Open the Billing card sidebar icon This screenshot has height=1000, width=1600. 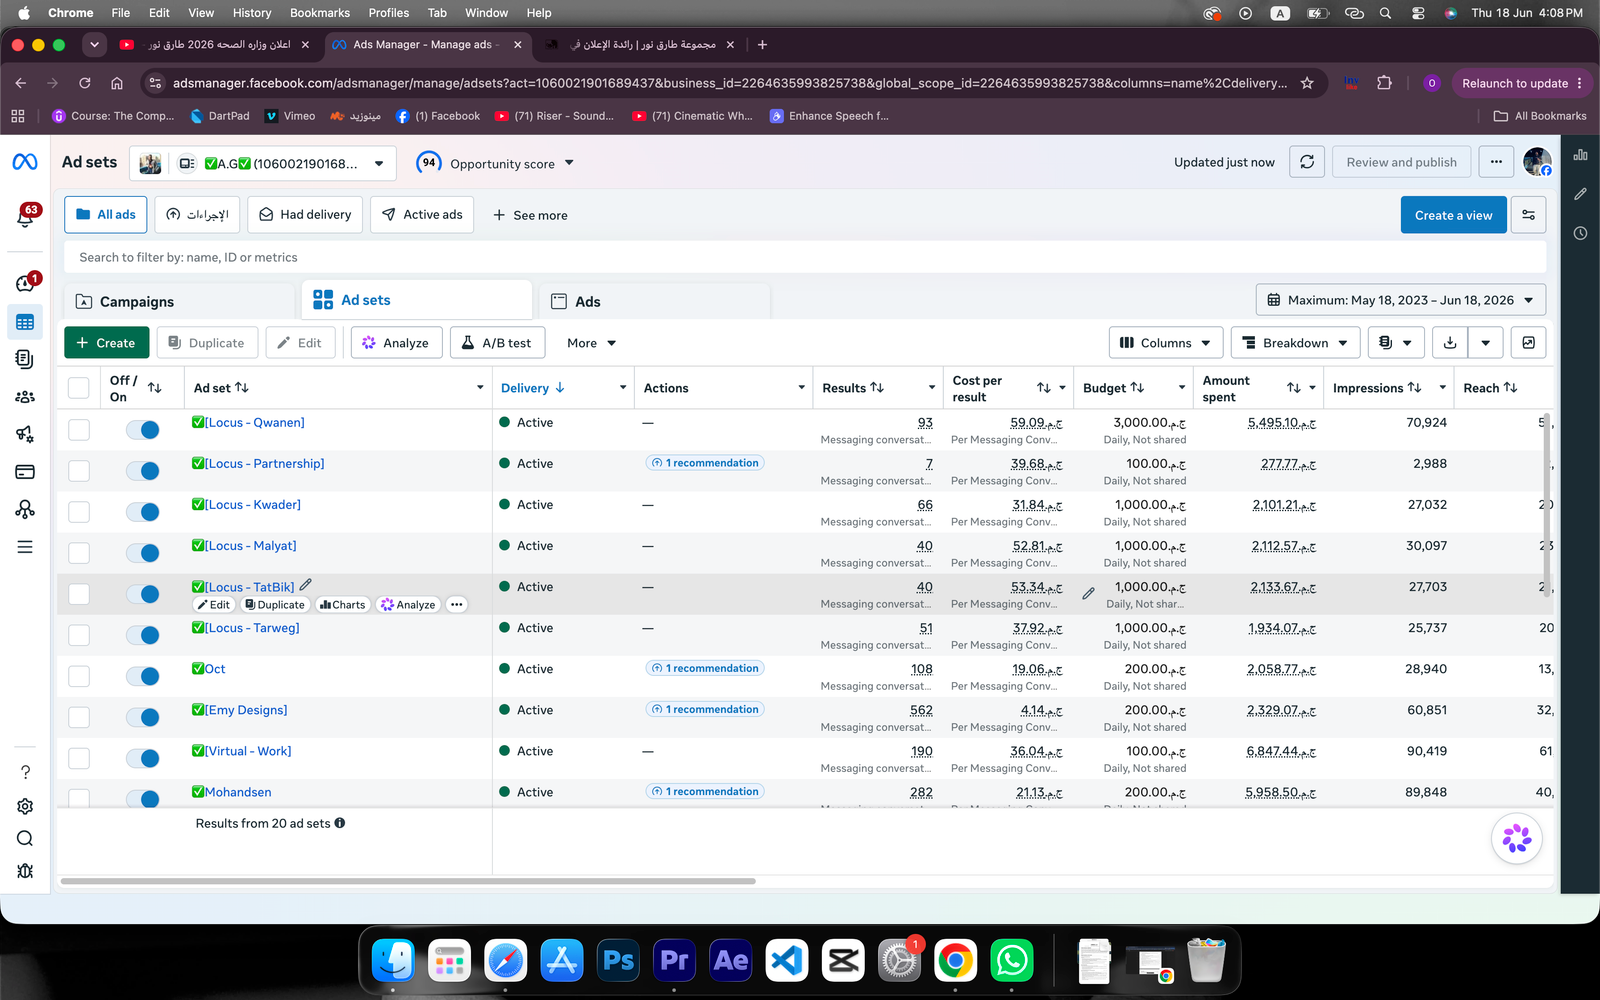[x=25, y=472]
